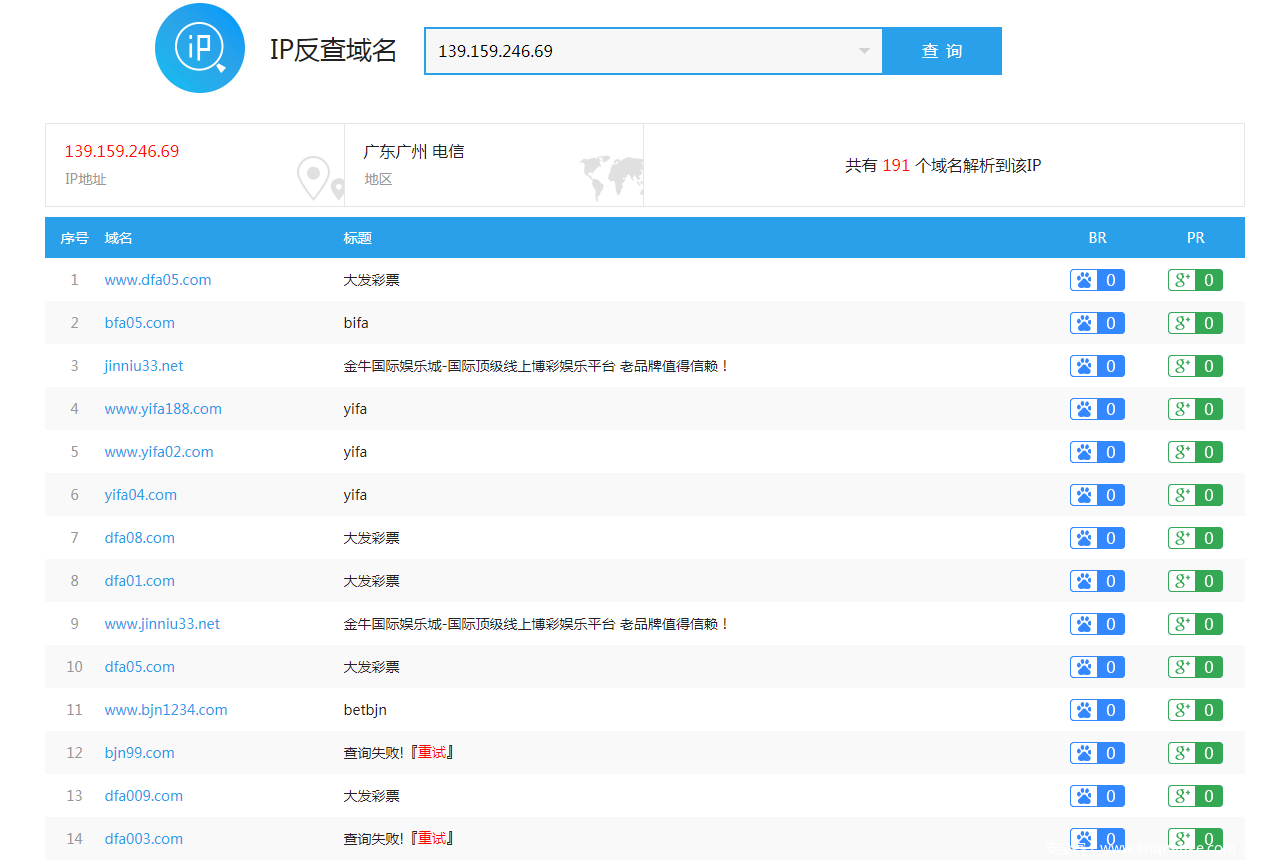1261x867 pixels.
Task: Open the bjn99.com domain link
Action: [140, 753]
